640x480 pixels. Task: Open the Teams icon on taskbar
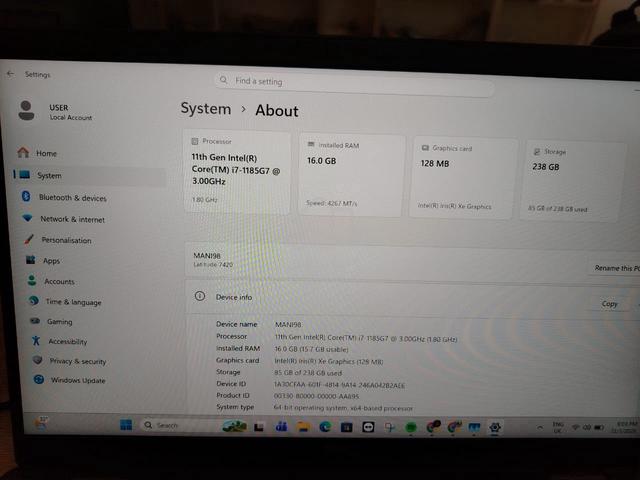281,427
